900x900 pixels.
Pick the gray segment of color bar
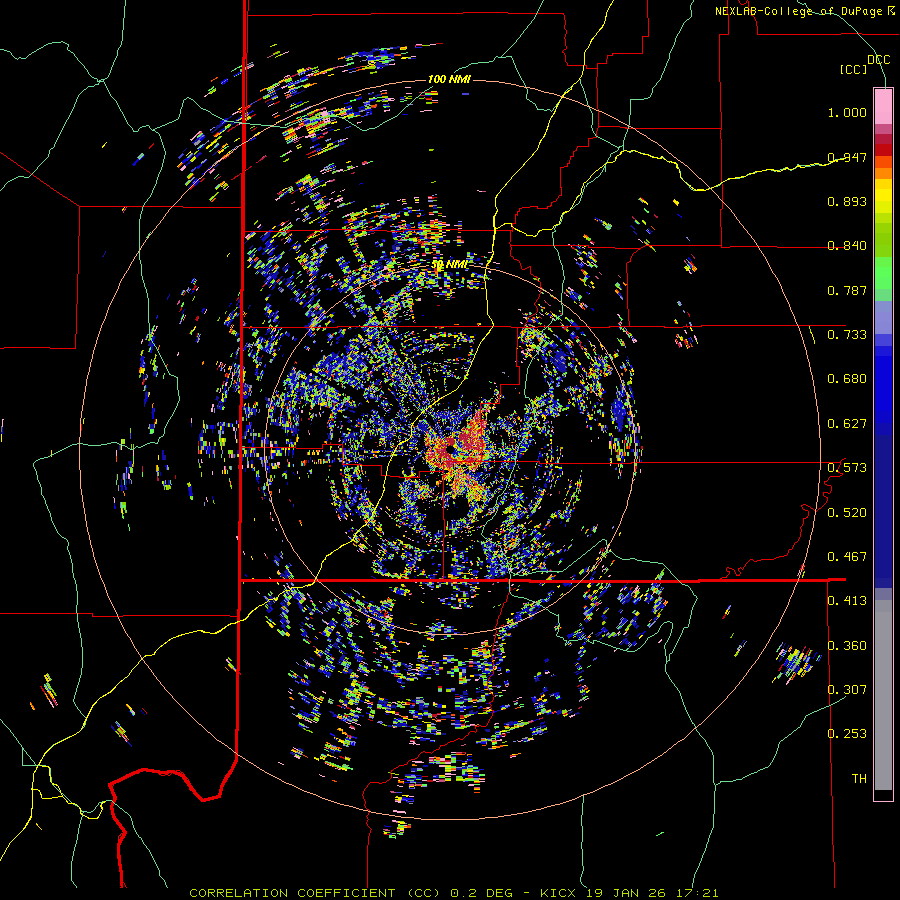[x=883, y=695]
